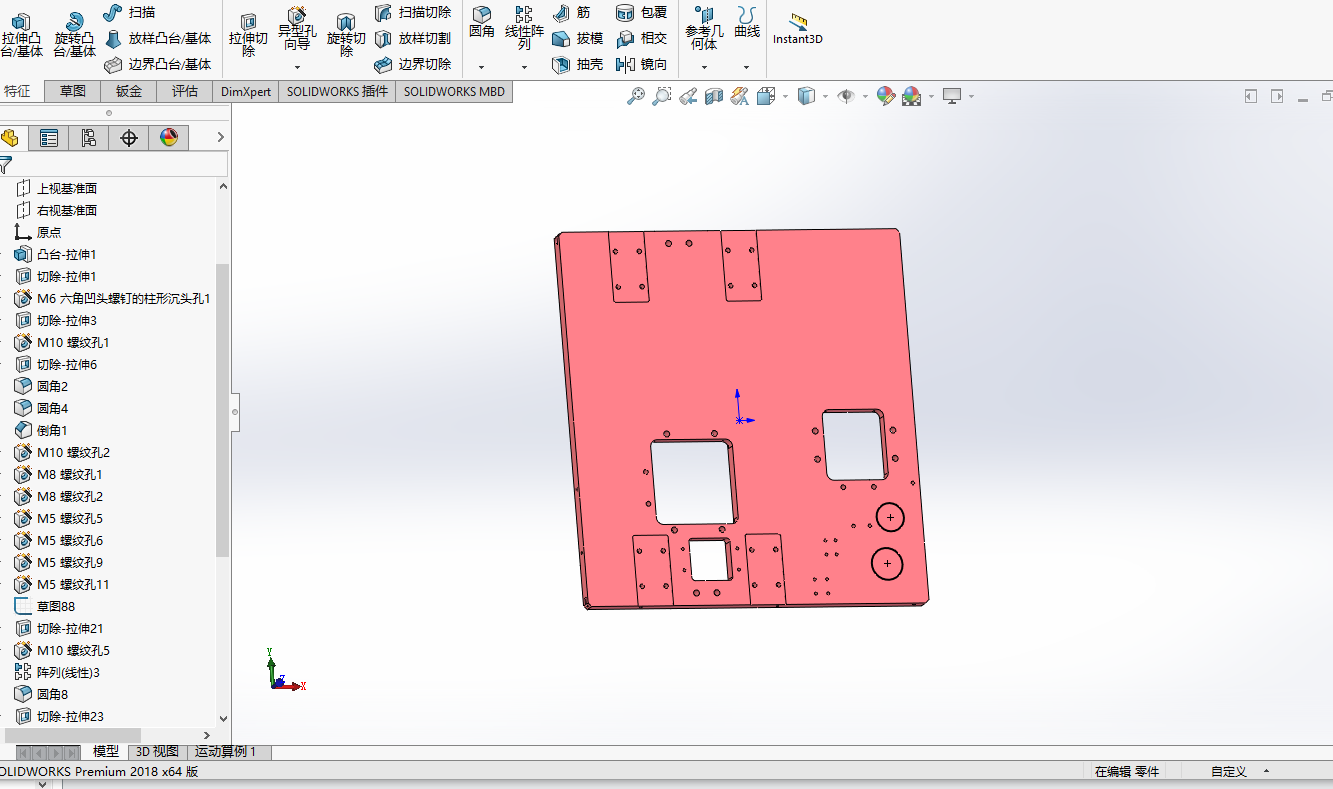Expand the 曲线 curves dropdown arrow
Screen dimensions: 1333x789
(x=746, y=67)
